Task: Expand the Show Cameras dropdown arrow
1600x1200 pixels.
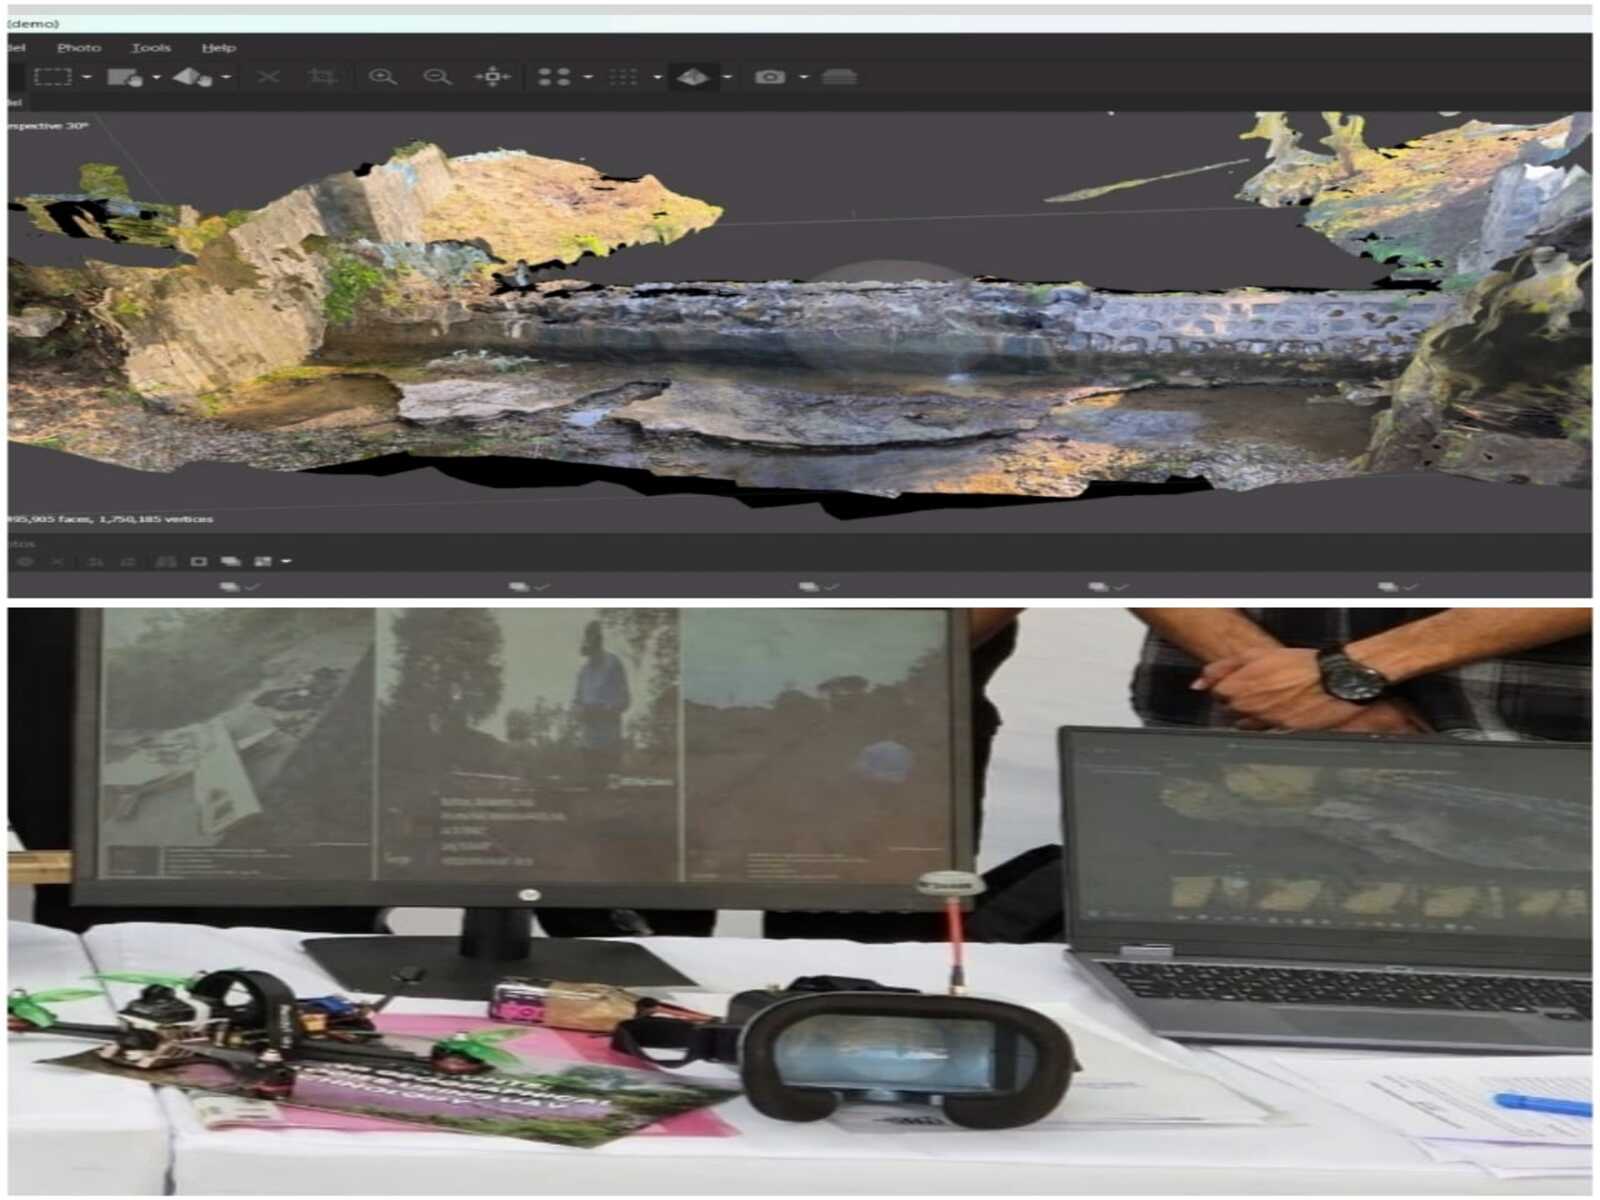Action: (803, 77)
